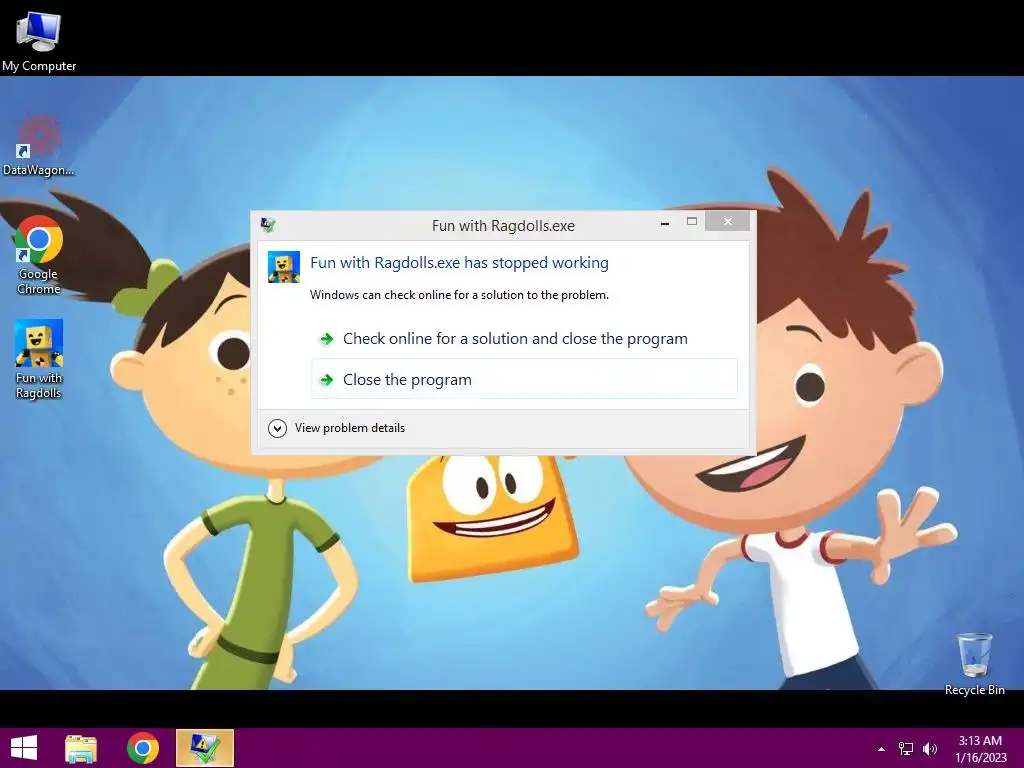Select the Fun with Ragdolls desktop icon
The height and width of the screenshot is (768, 1024).
coord(39,359)
